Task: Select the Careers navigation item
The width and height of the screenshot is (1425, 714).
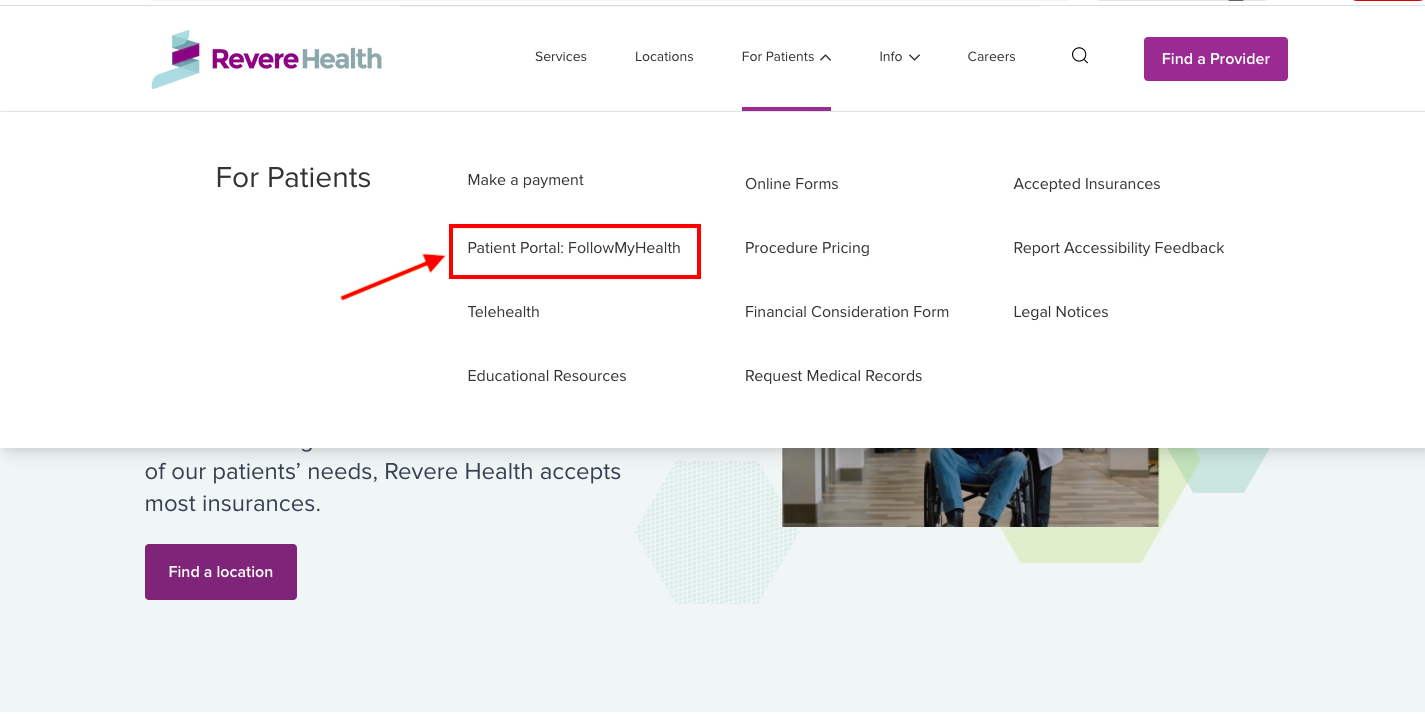Action: point(991,56)
